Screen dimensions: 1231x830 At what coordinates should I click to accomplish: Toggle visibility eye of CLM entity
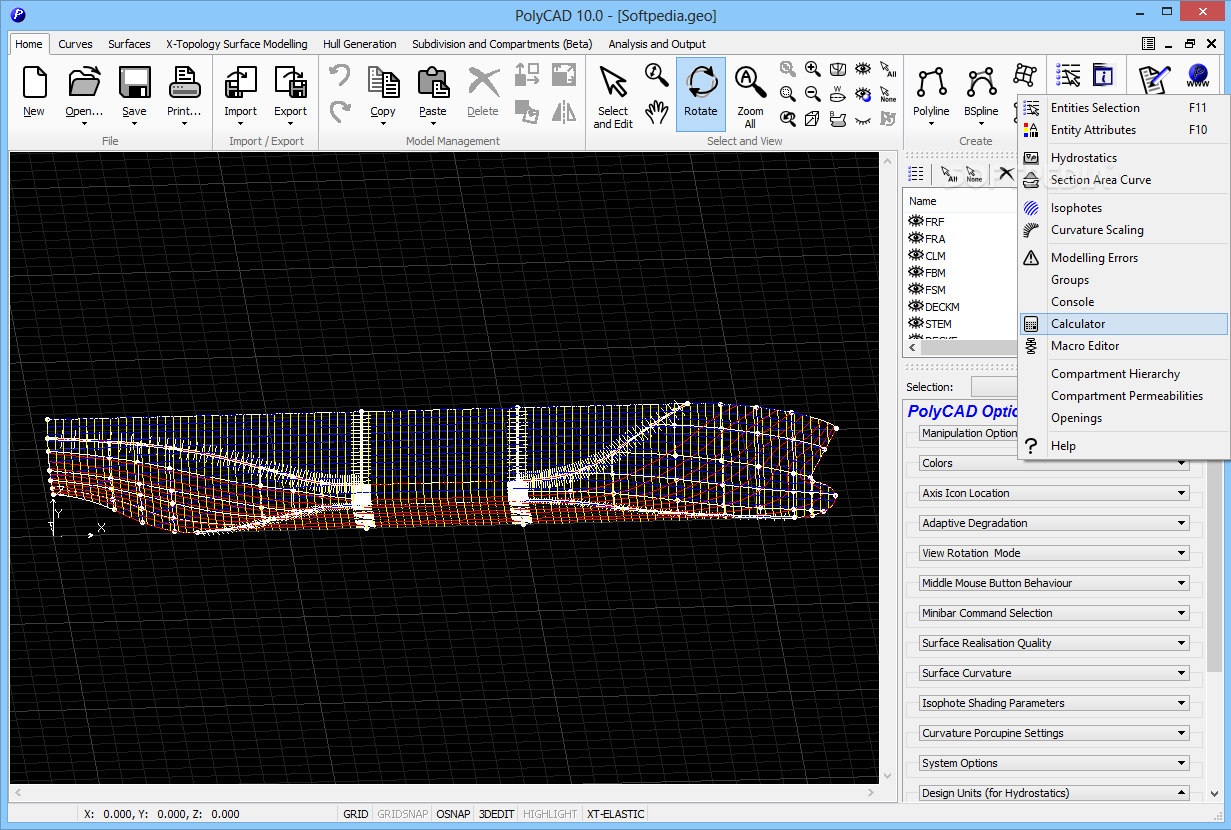coord(915,255)
